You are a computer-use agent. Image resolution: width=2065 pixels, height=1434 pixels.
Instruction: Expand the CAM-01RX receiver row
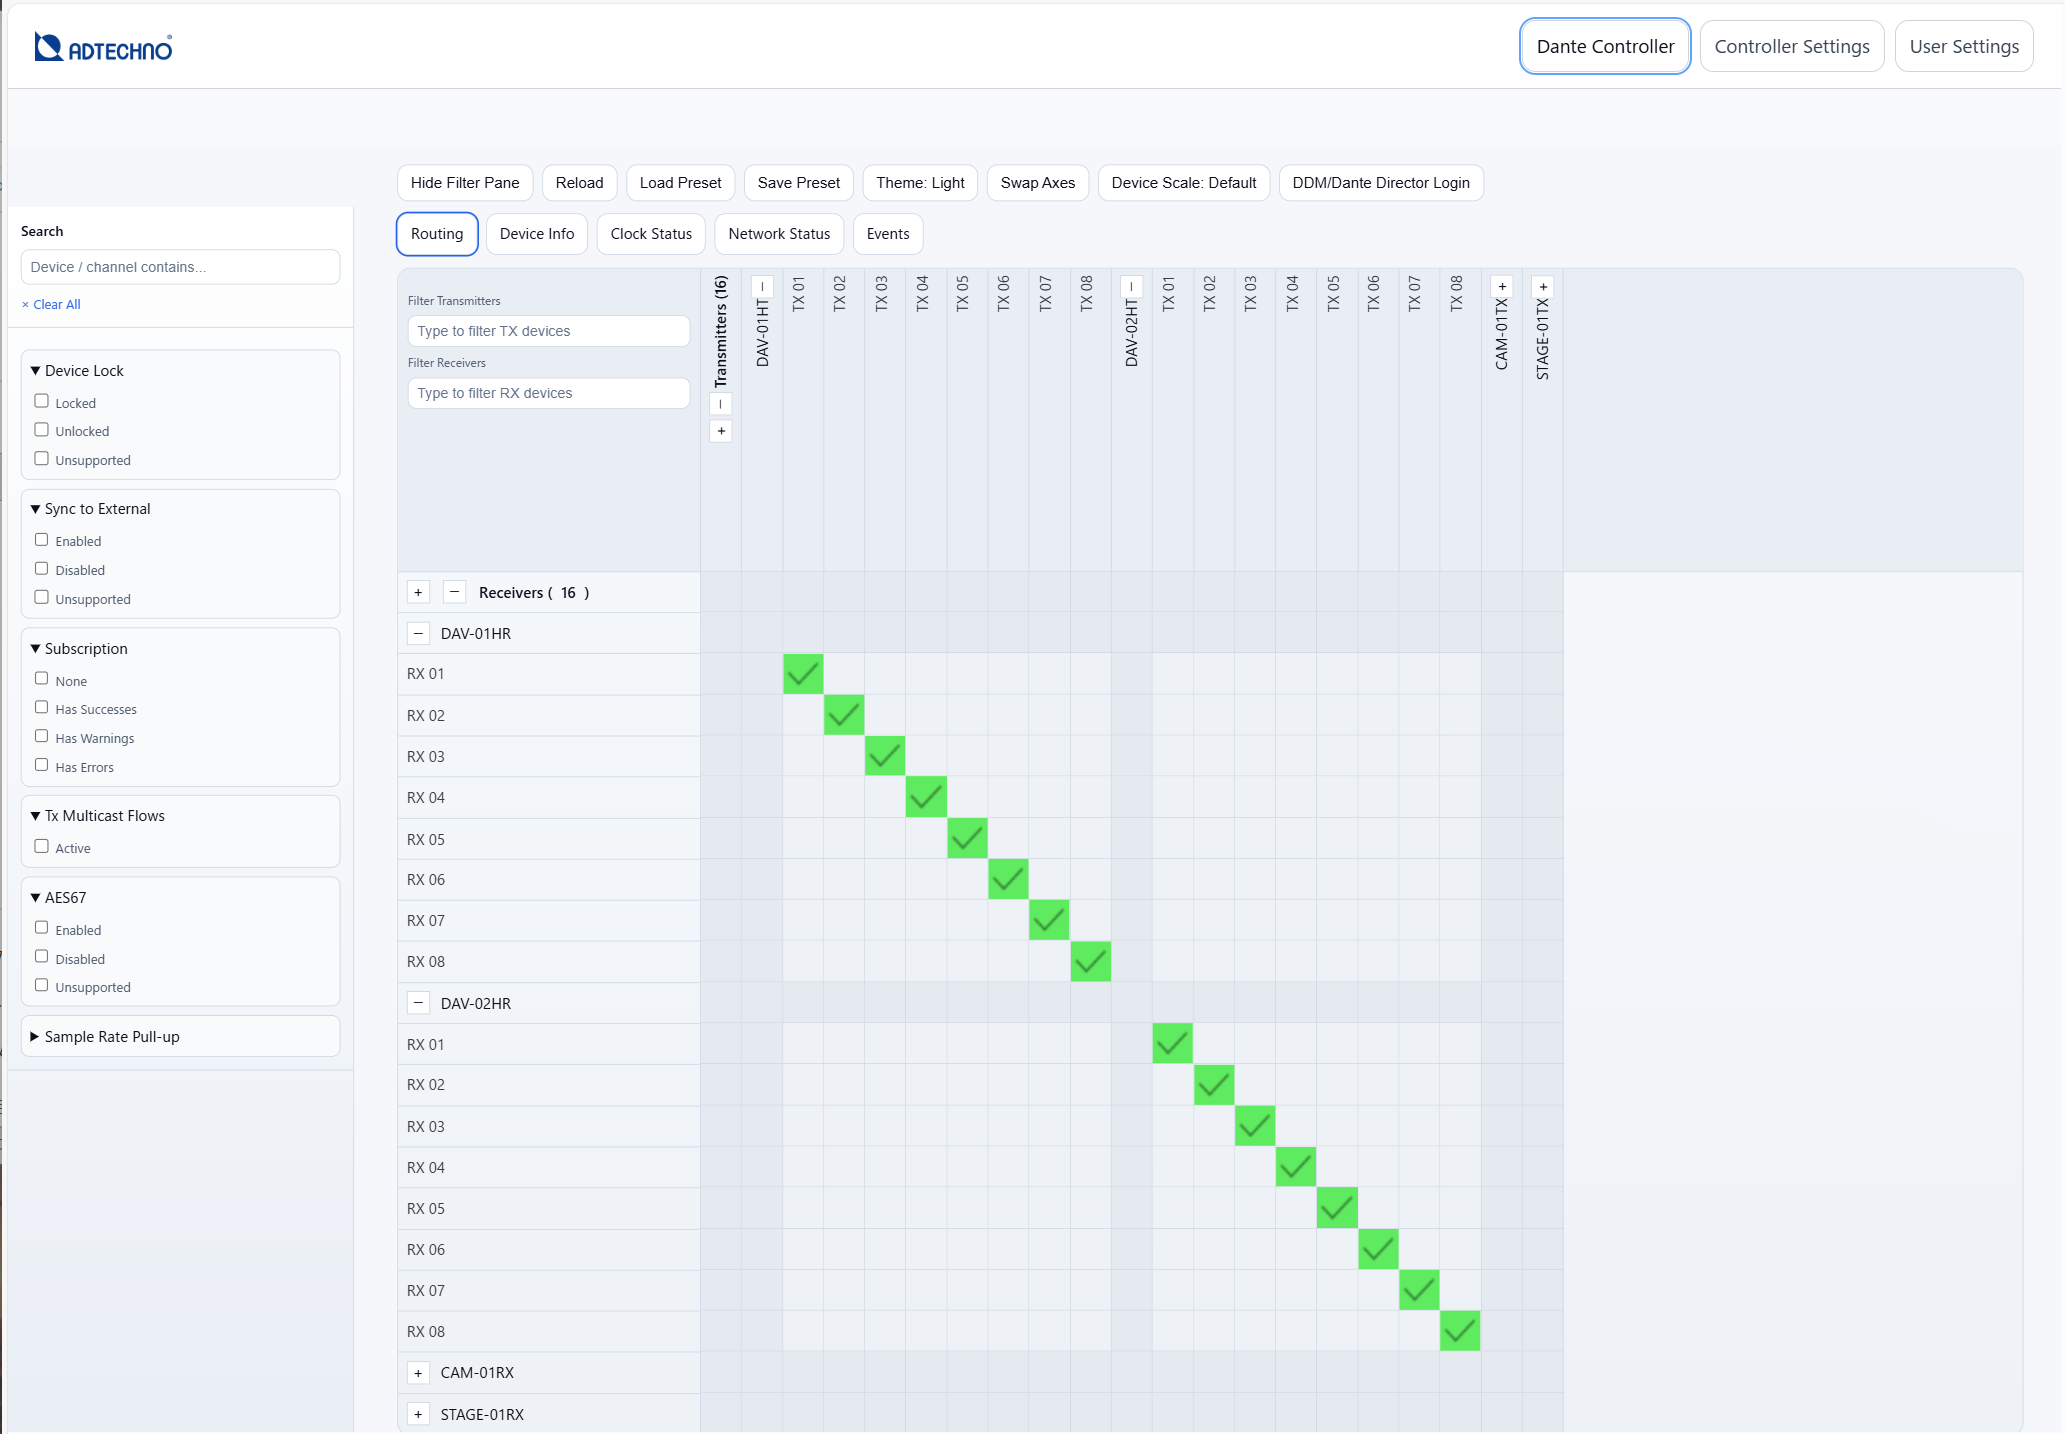[x=418, y=1373]
